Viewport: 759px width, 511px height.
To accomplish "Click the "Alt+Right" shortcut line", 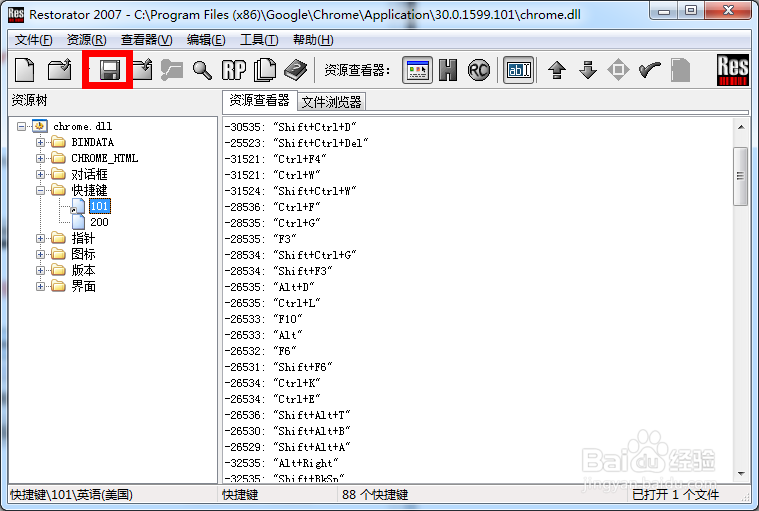I will pos(281,463).
